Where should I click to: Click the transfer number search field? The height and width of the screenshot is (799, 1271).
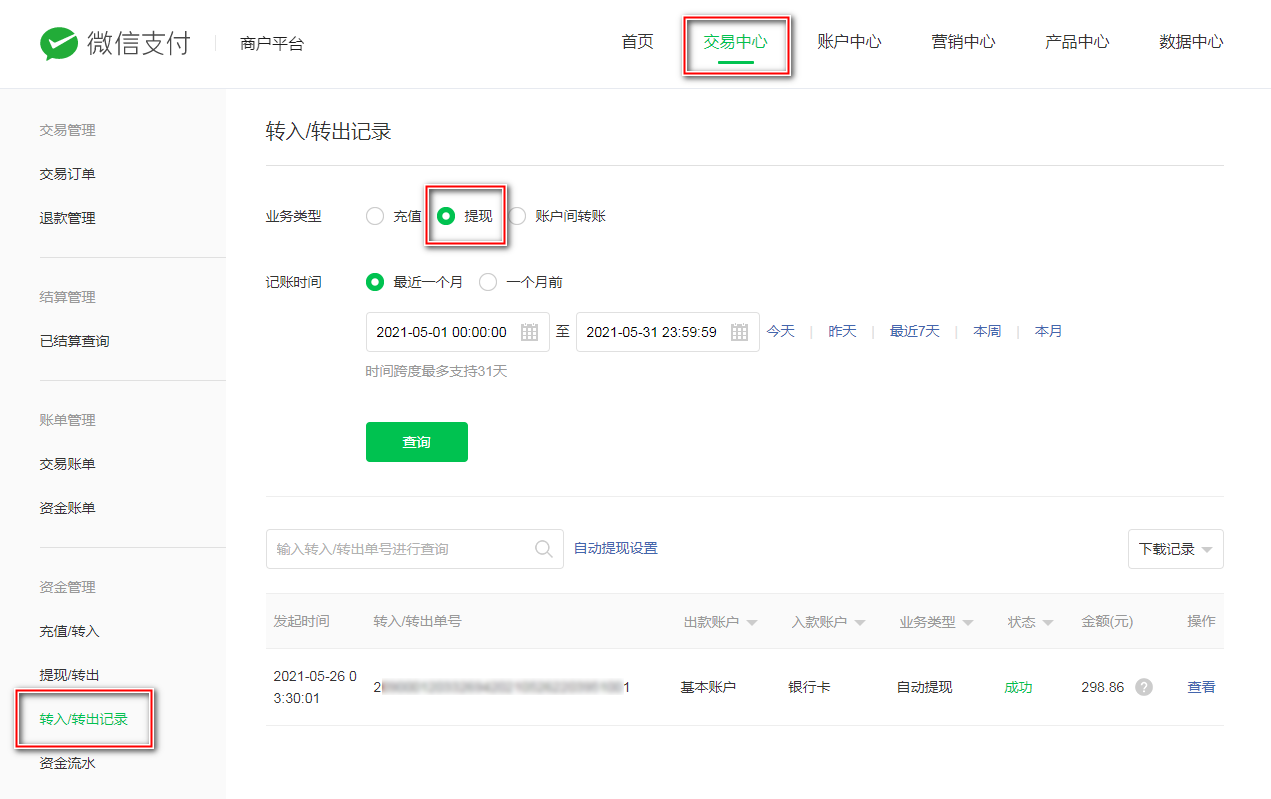(x=400, y=549)
